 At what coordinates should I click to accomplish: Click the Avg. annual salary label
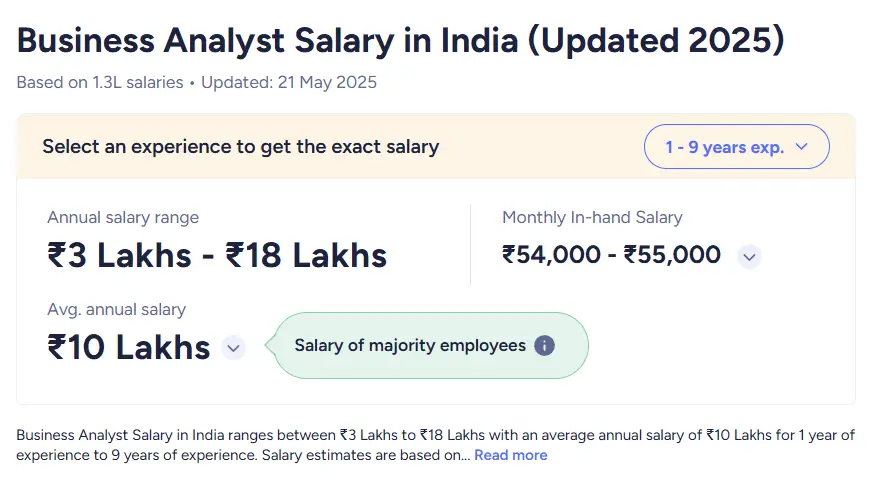(x=117, y=309)
